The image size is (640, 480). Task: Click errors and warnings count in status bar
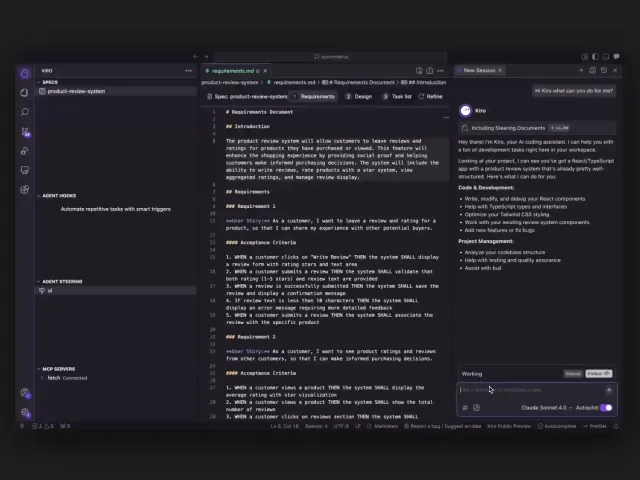point(43,426)
